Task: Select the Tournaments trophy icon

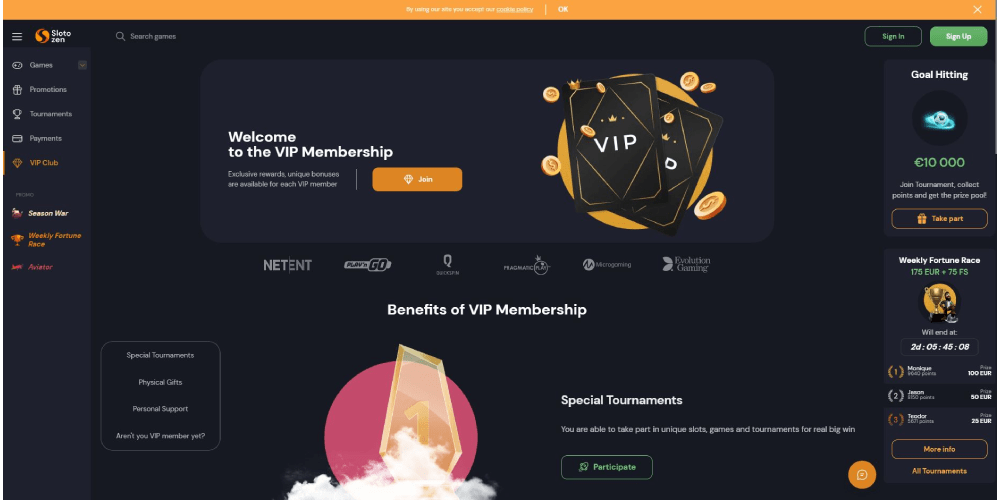Action: pyautogui.click(x=17, y=114)
